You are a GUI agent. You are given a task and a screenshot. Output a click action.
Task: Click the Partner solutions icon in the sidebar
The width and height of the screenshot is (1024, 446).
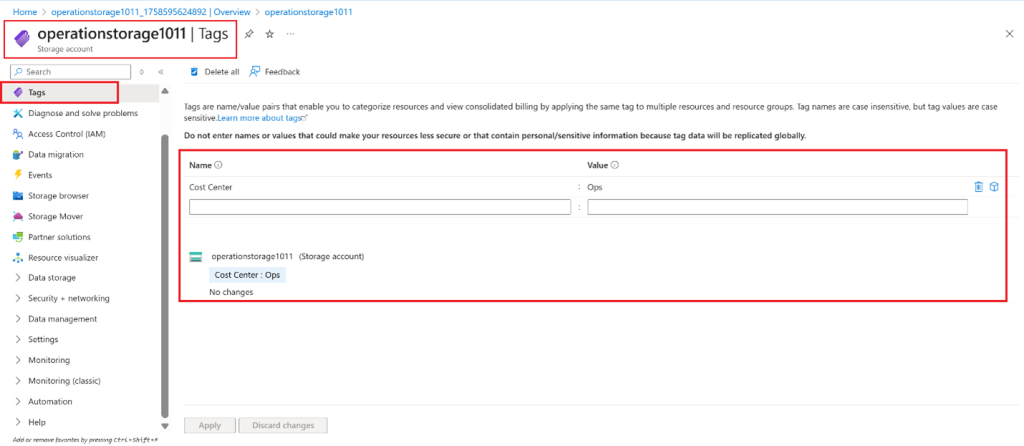pyautogui.click(x=18, y=237)
